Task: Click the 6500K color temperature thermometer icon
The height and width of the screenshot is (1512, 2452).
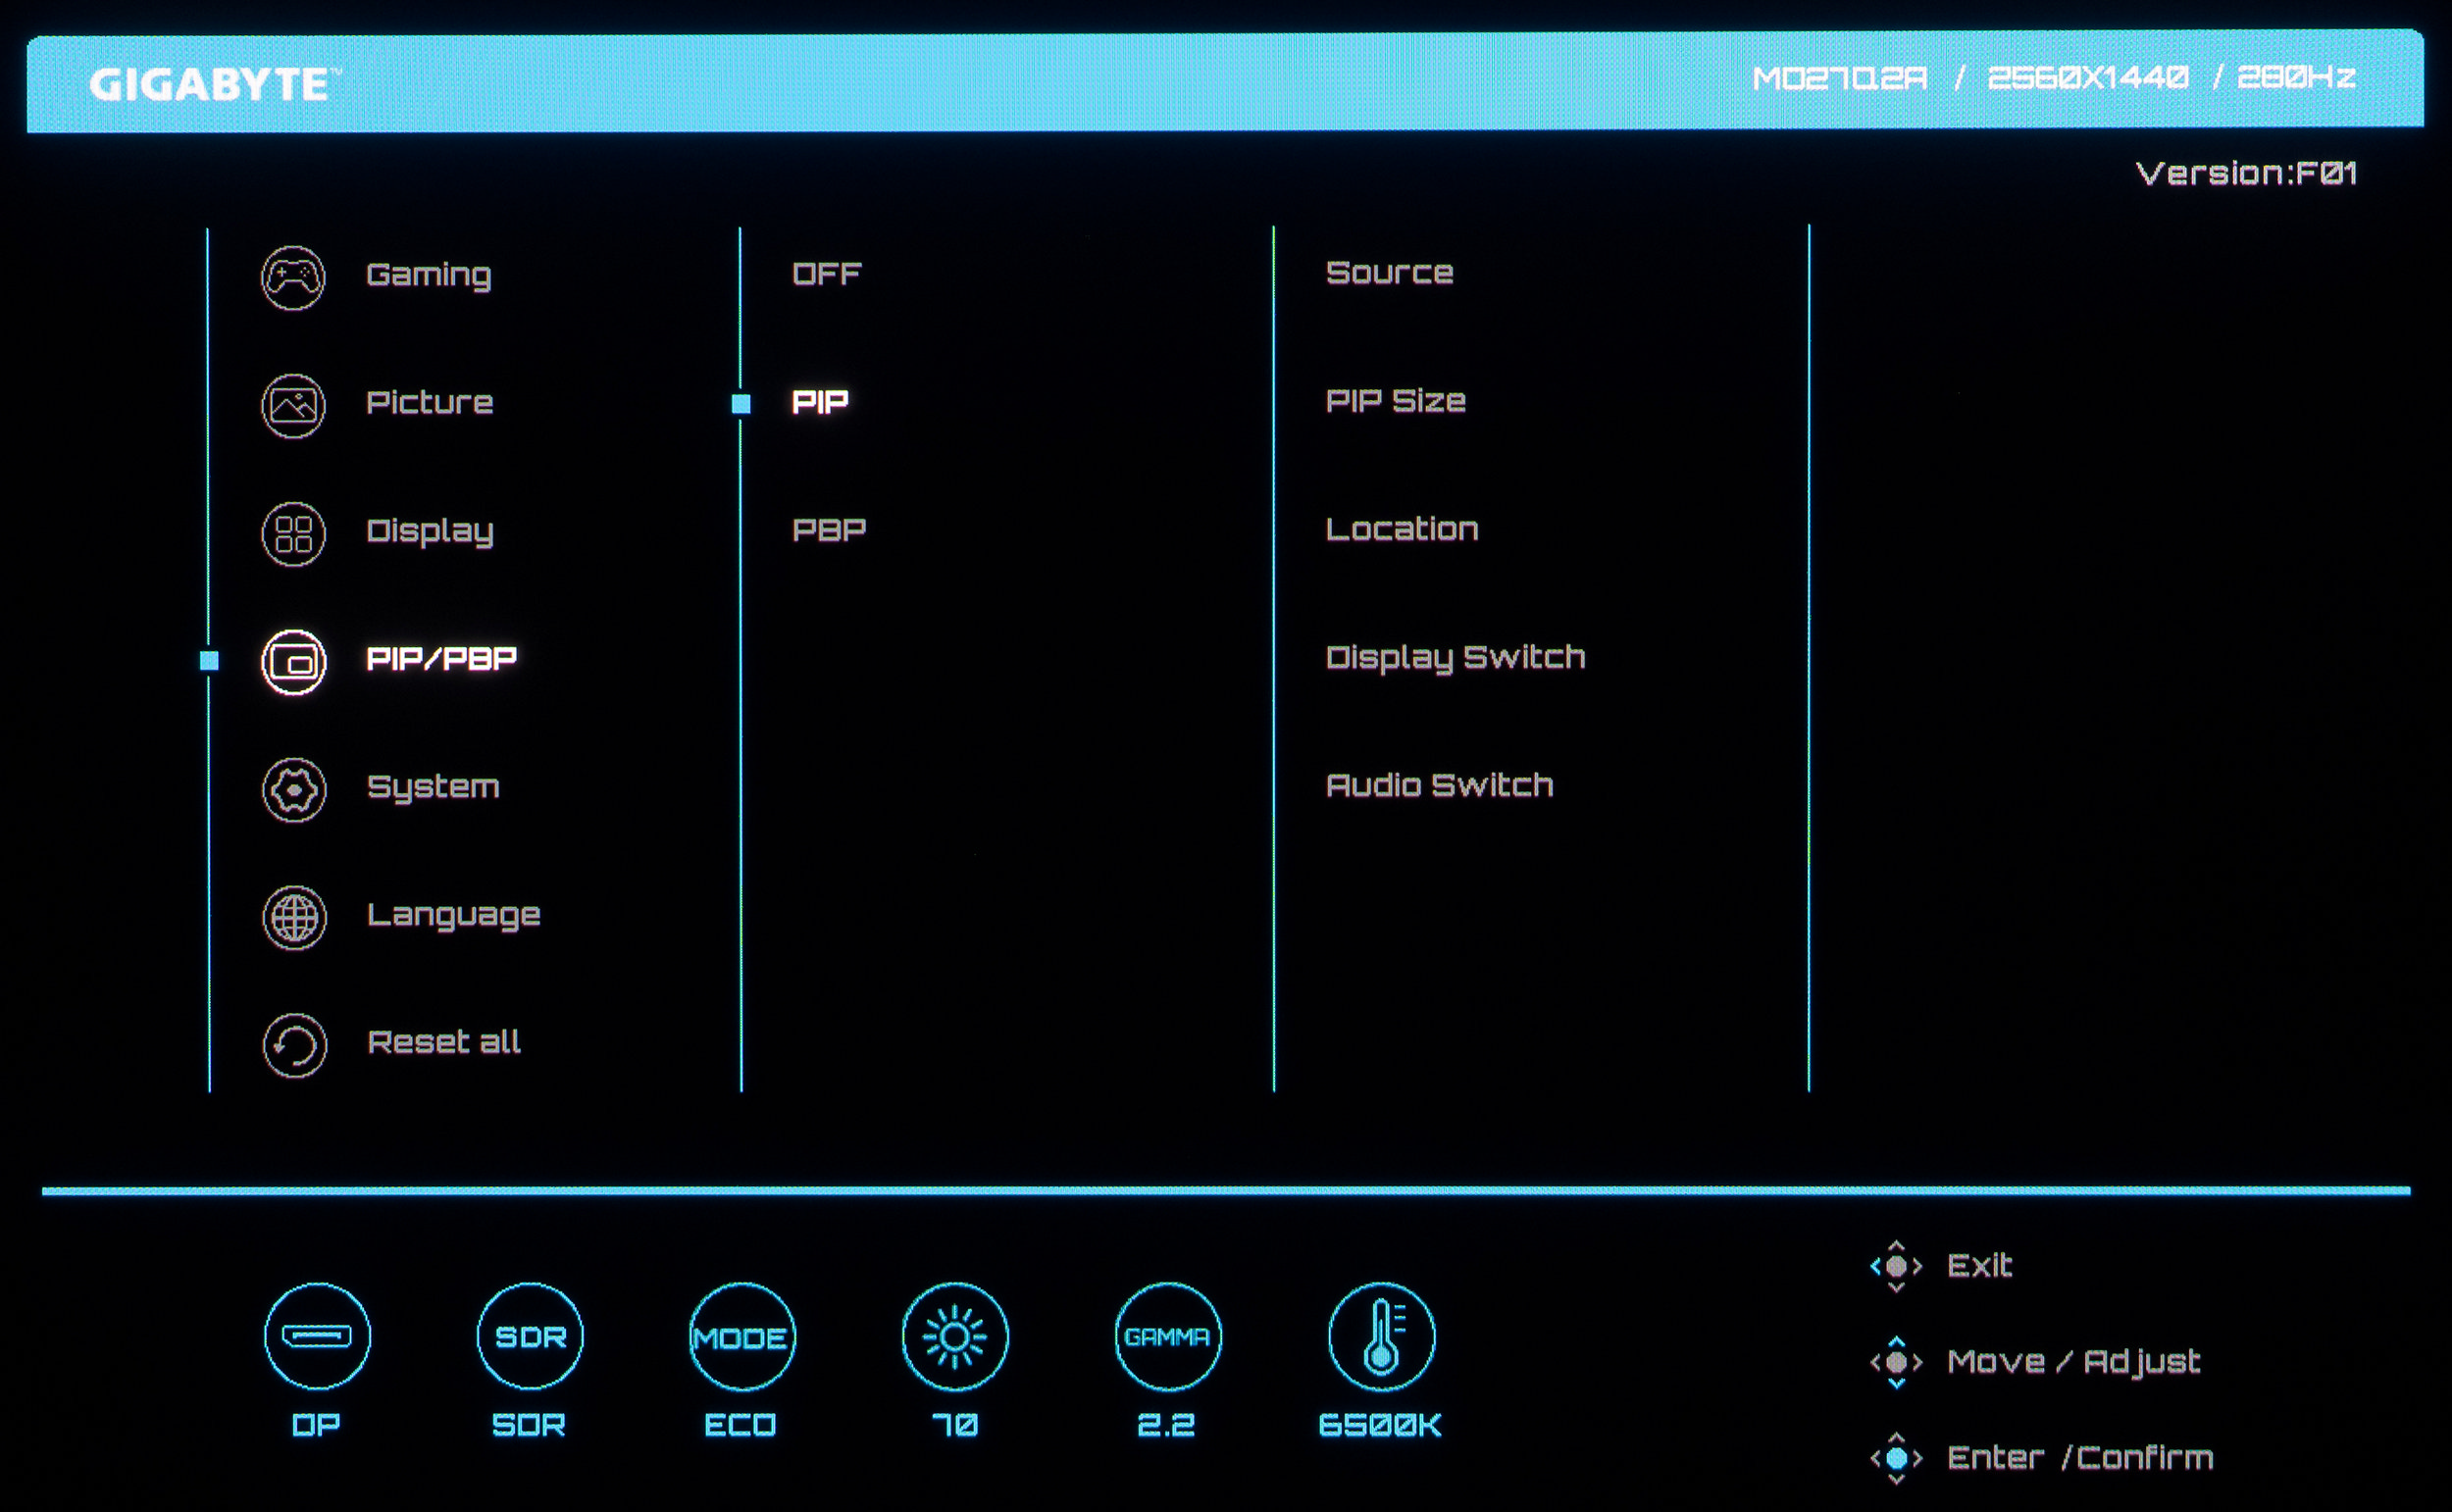Action: [x=1381, y=1337]
